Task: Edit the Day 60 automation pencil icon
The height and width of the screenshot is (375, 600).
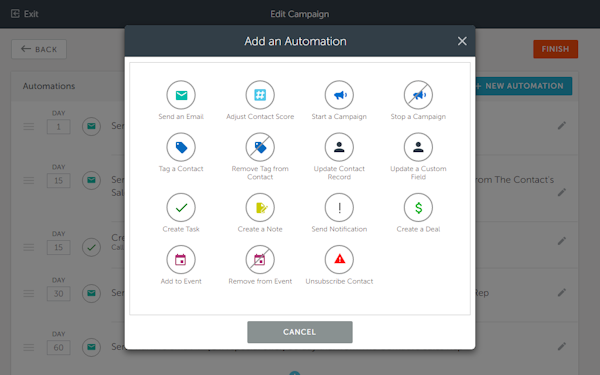Action: [x=561, y=346]
